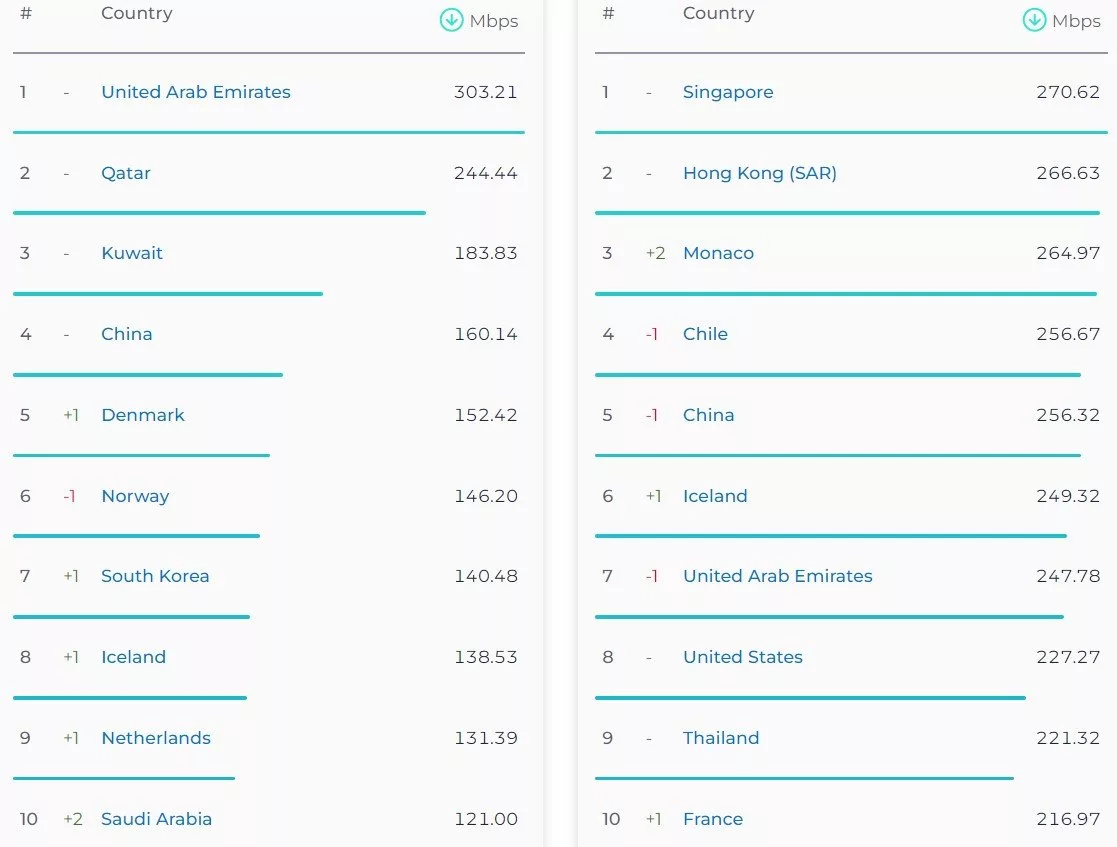Select the Kuwait country link

coord(132,253)
